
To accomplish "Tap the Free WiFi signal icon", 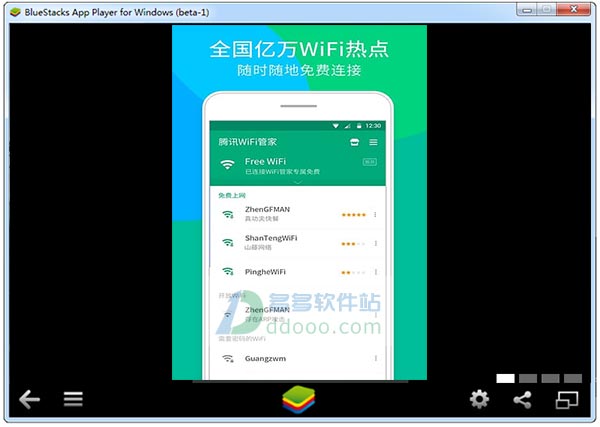I will (227, 164).
